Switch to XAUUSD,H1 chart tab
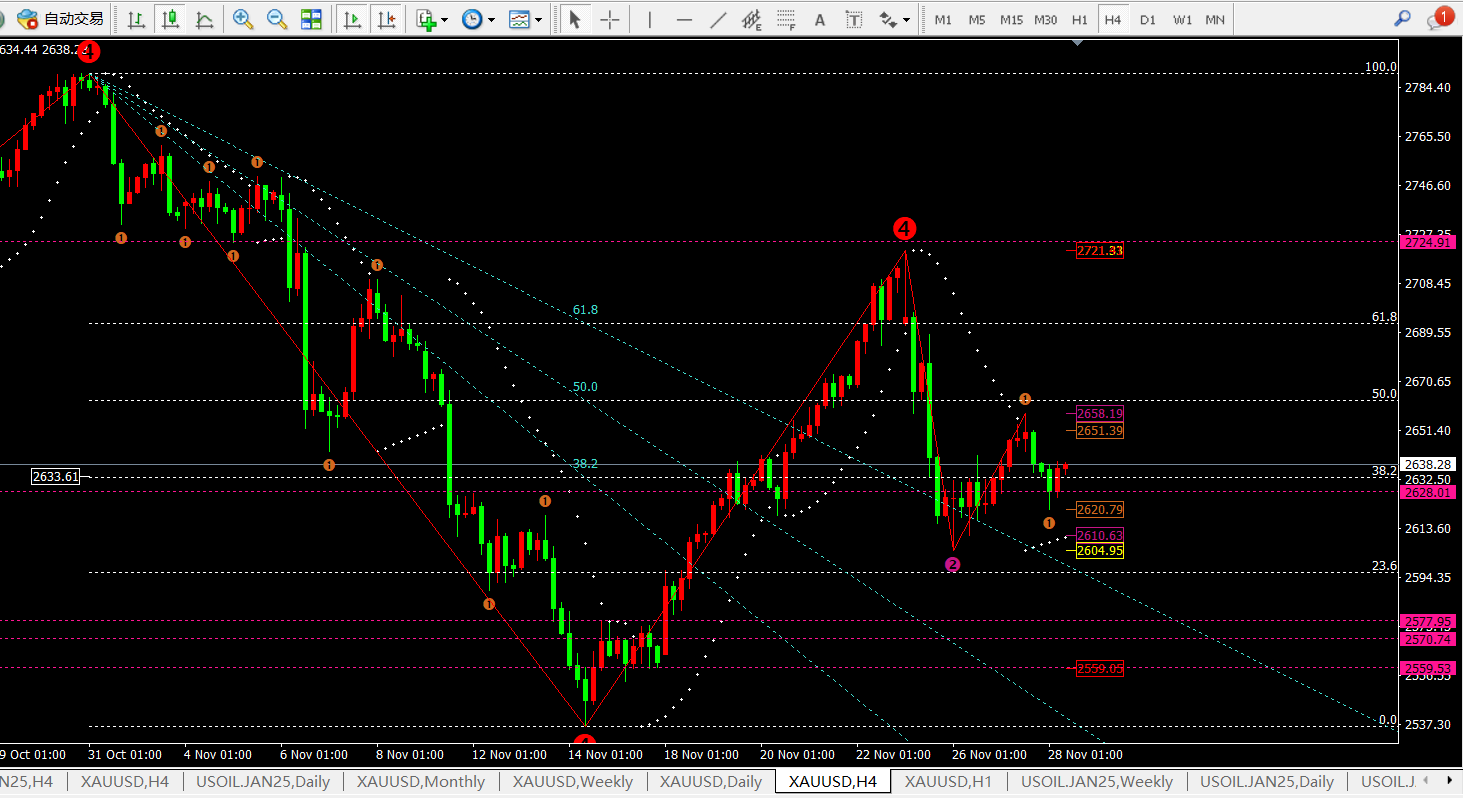 point(949,782)
